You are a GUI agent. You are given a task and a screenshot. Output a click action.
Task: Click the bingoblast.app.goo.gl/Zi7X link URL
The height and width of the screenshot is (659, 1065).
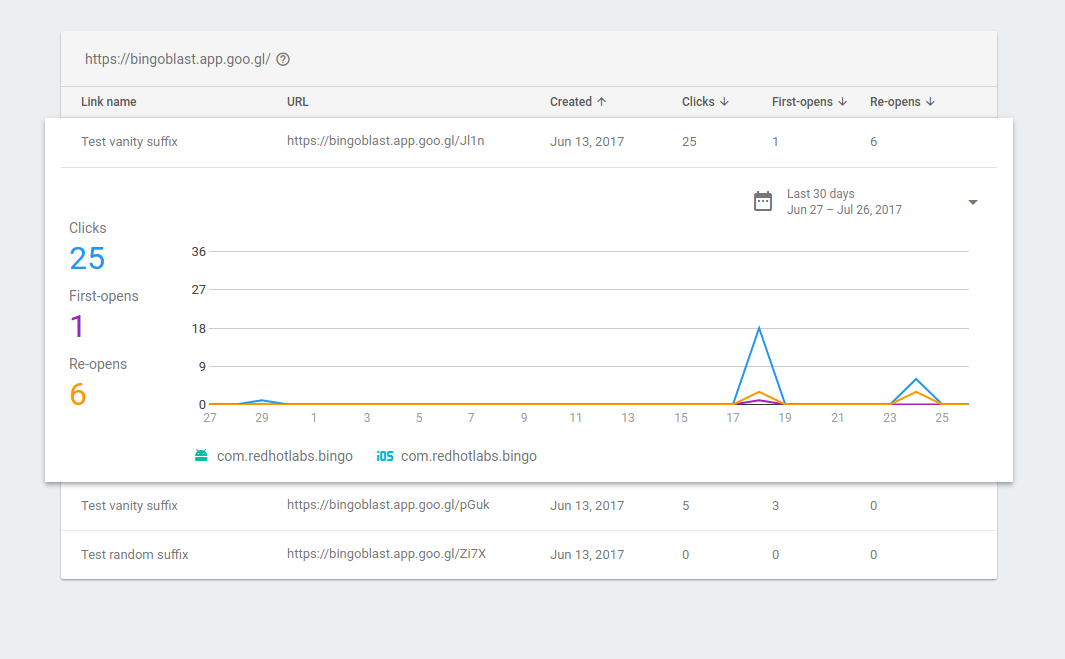point(386,555)
